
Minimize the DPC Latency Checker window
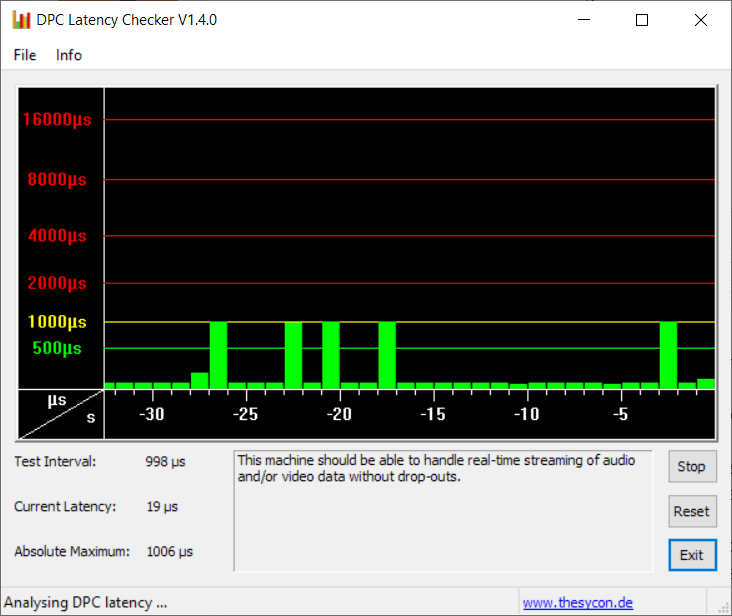(x=584, y=20)
